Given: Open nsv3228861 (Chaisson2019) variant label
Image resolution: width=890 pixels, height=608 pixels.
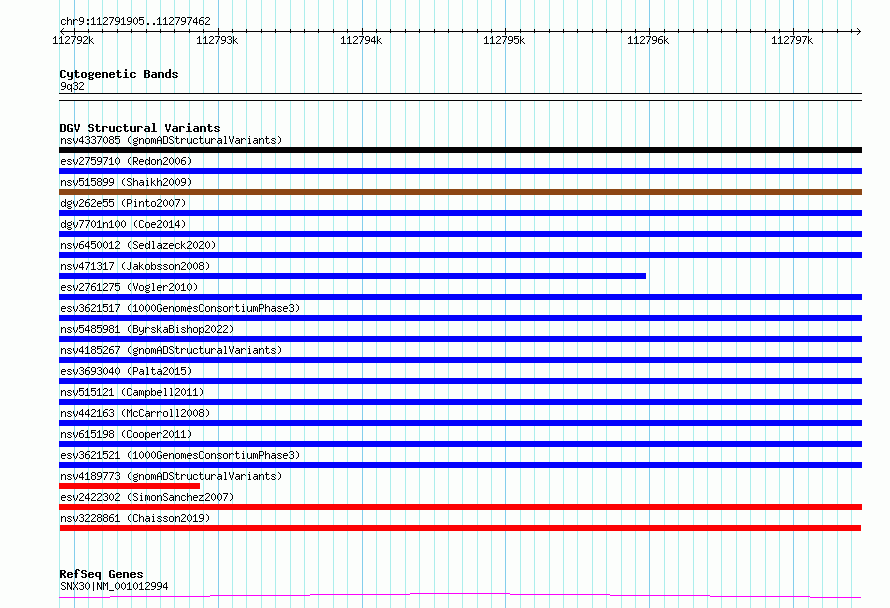Looking at the screenshot, I should click(x=135, y=518).
